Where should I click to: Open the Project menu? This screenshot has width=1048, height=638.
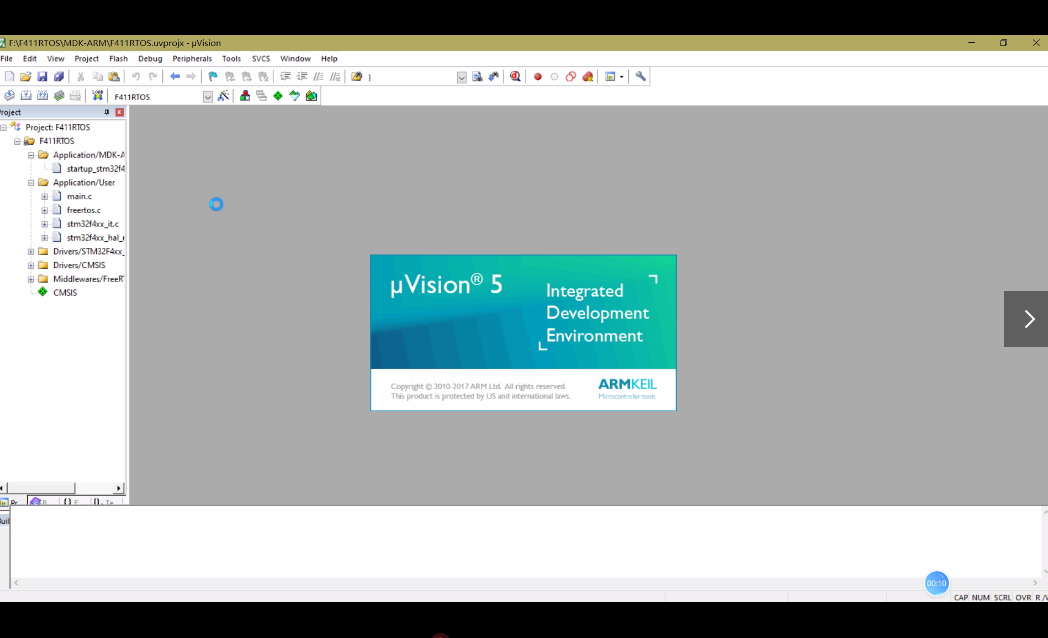click(86, 59)
